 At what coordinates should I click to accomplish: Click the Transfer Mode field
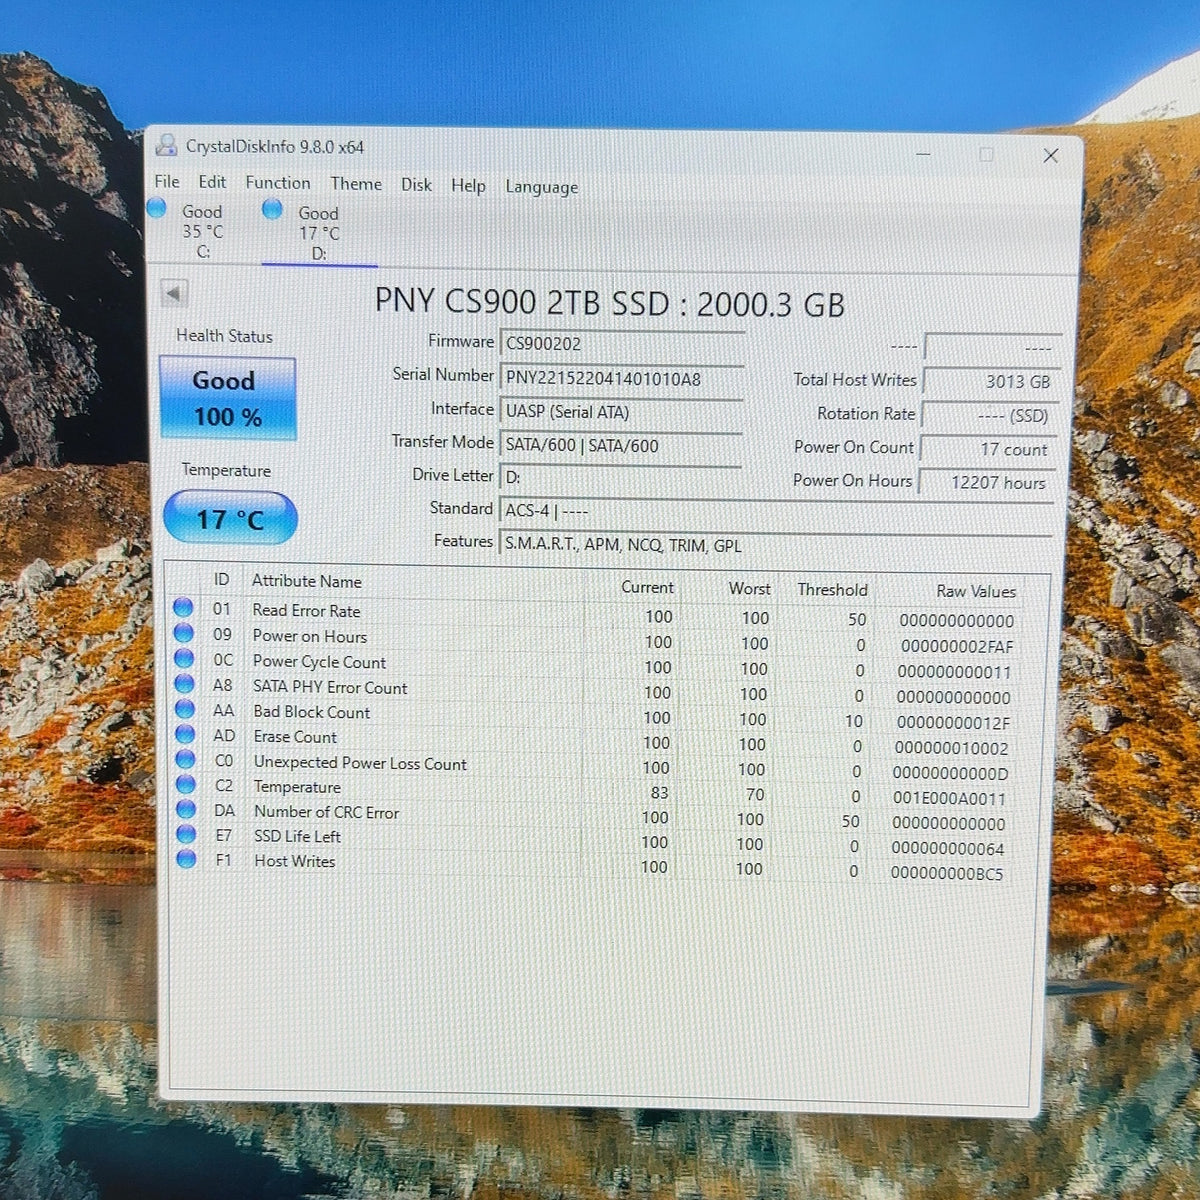click(620, 446)
